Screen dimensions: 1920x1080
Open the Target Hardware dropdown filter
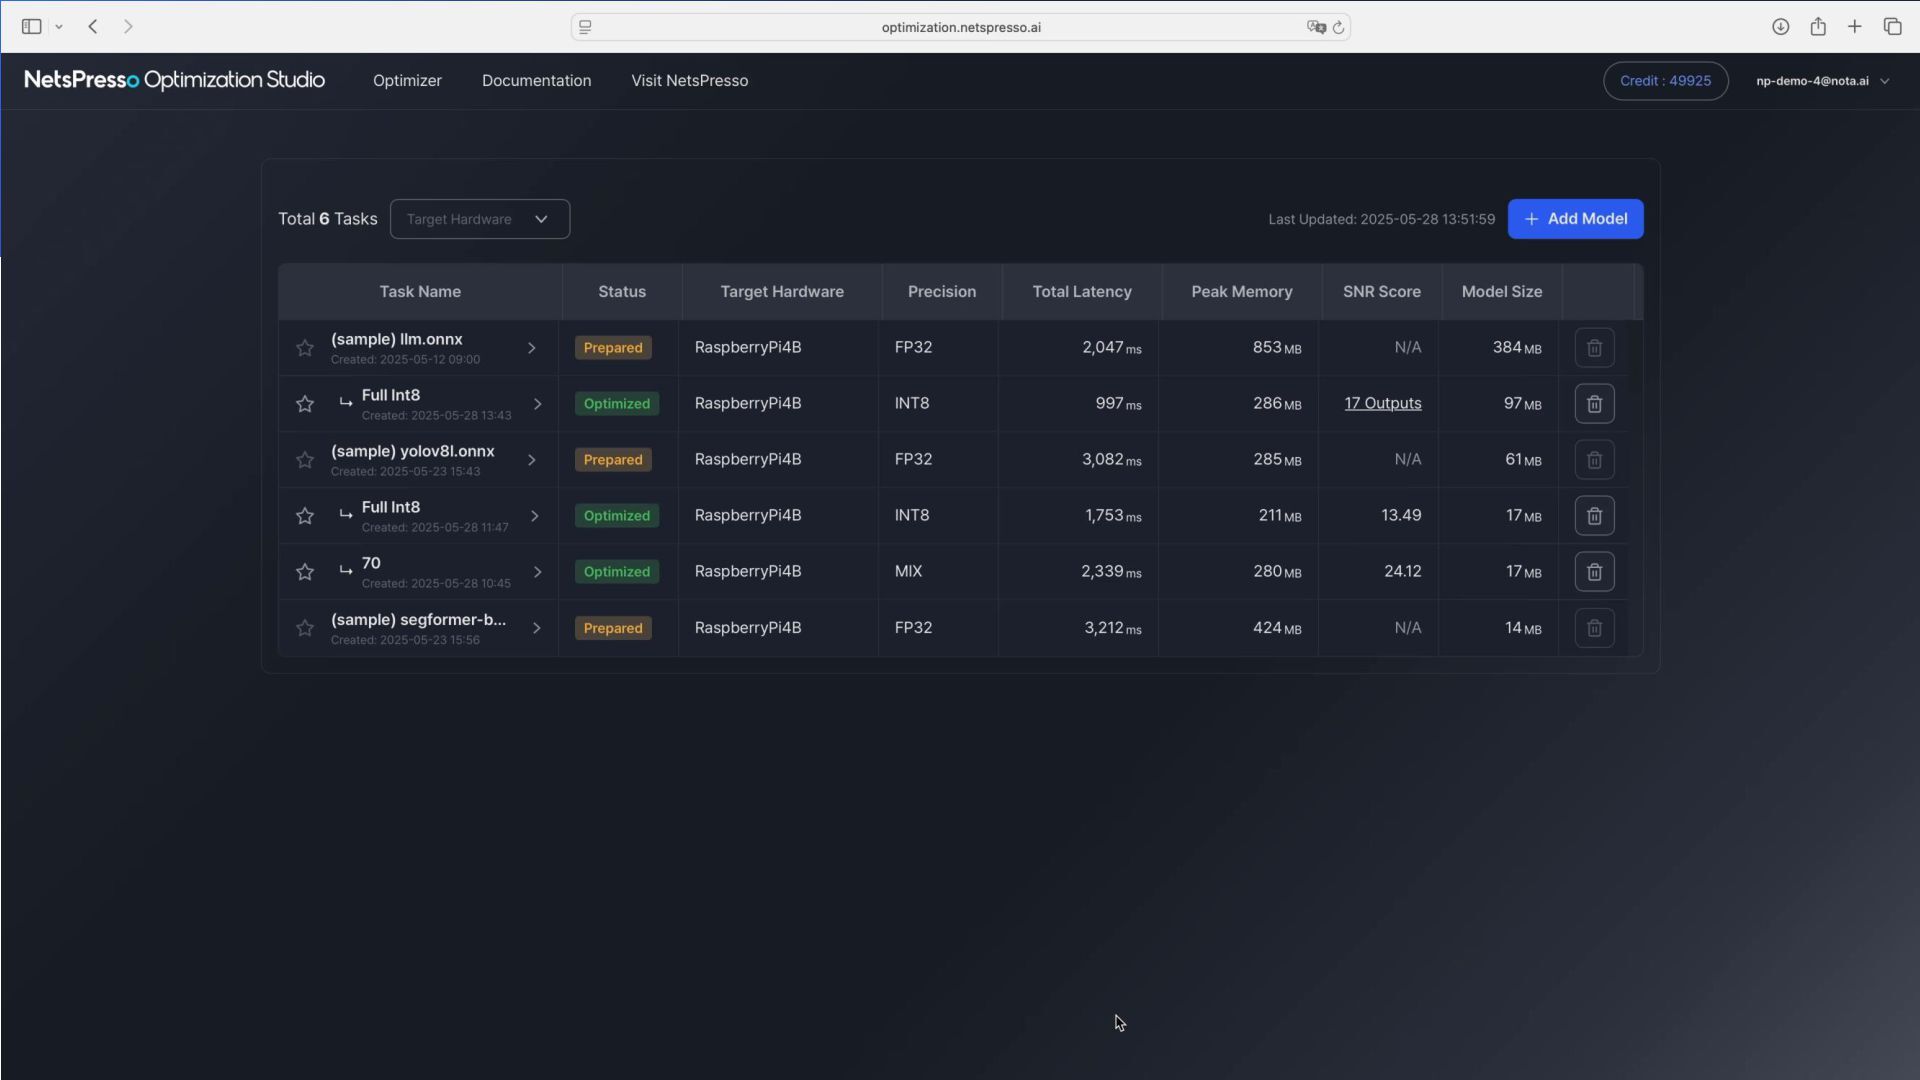point(480,219)
